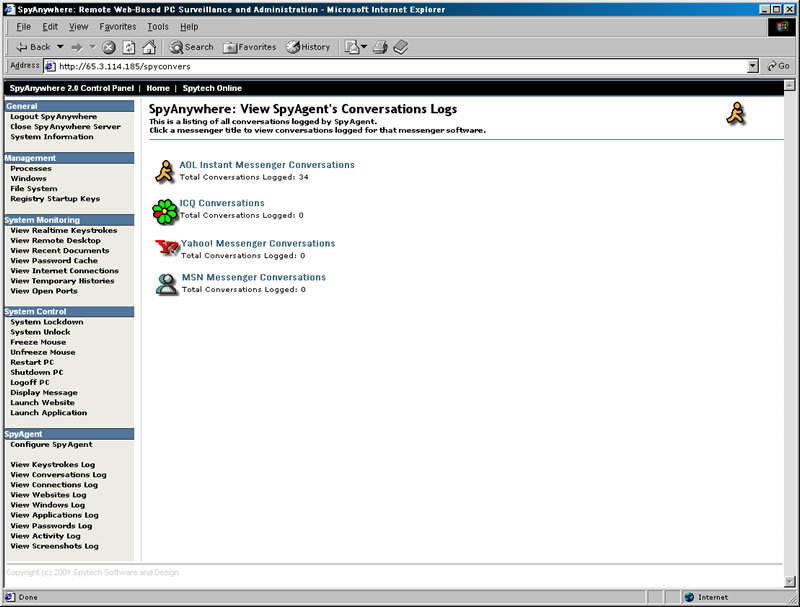800x607 pixels.
Task: Reload the page with the Refresh icon
Action: [129, 47]
